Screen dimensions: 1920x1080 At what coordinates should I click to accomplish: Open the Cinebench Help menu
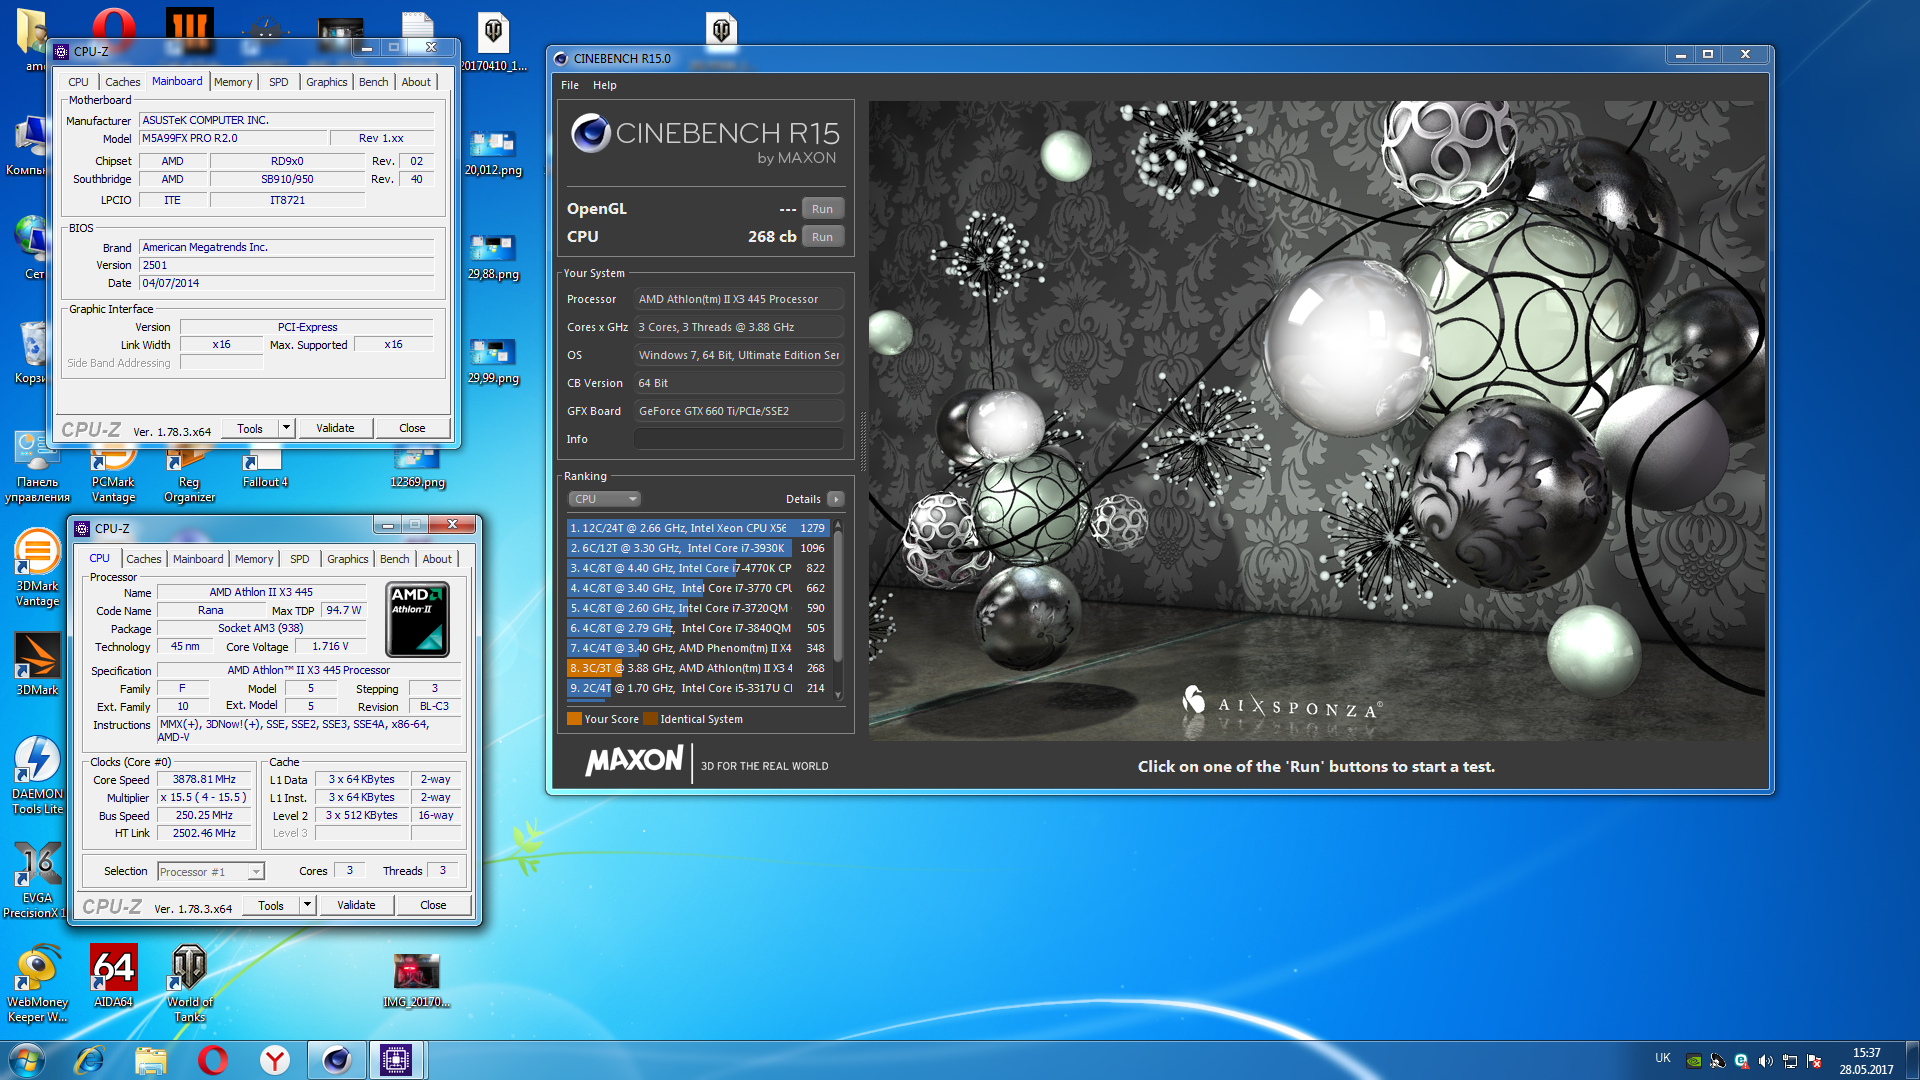click(605, 85)
